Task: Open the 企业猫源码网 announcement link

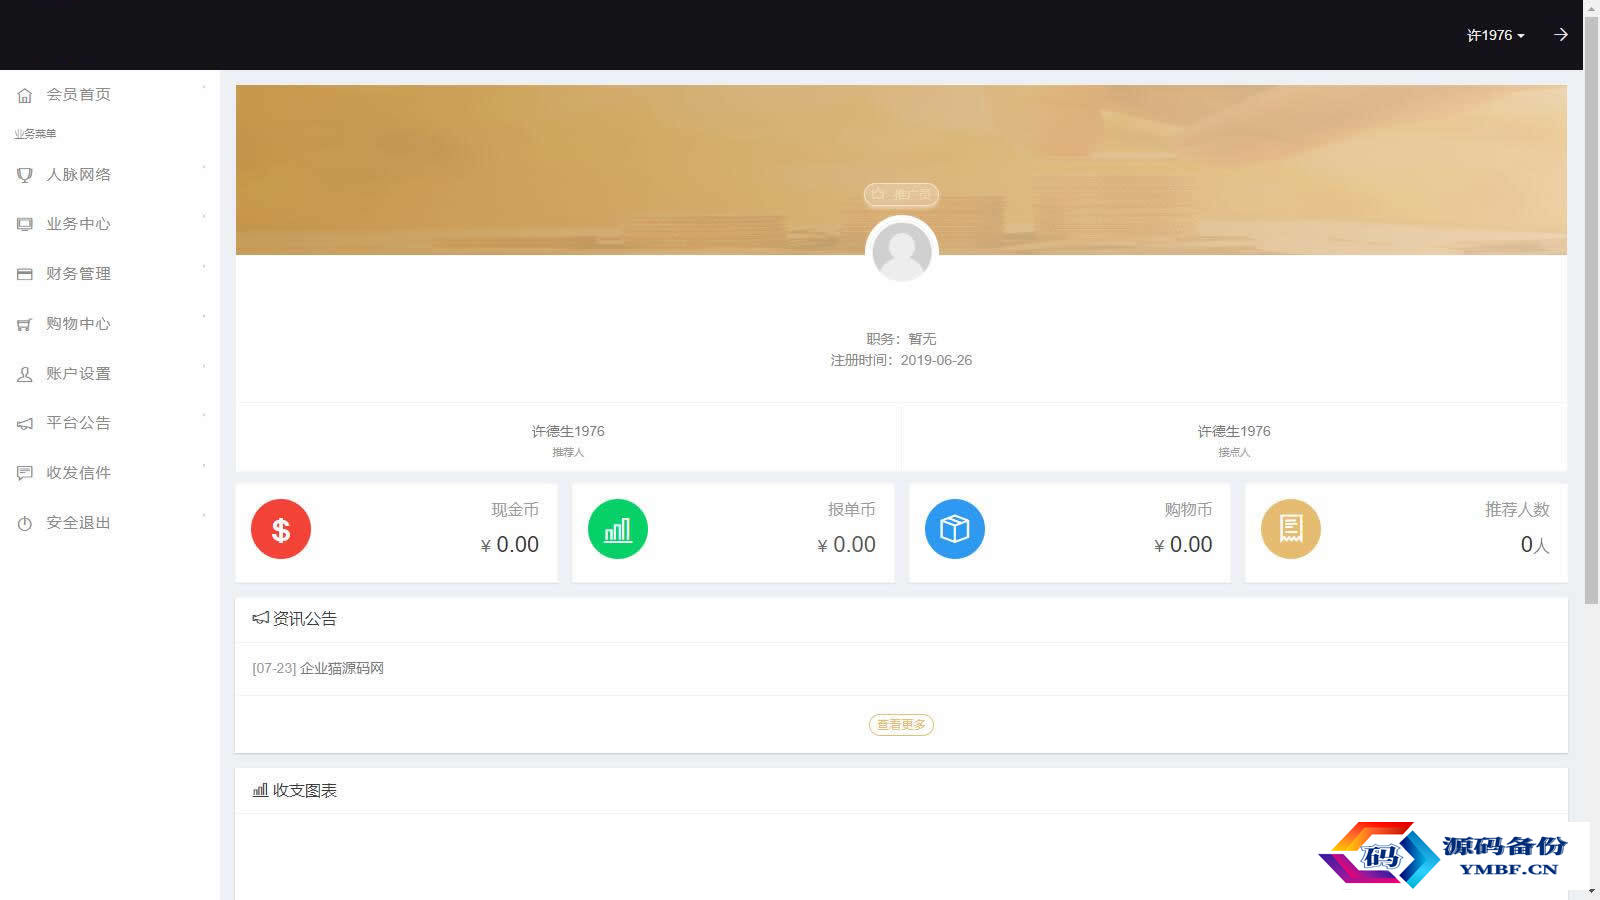Action: 342,668
